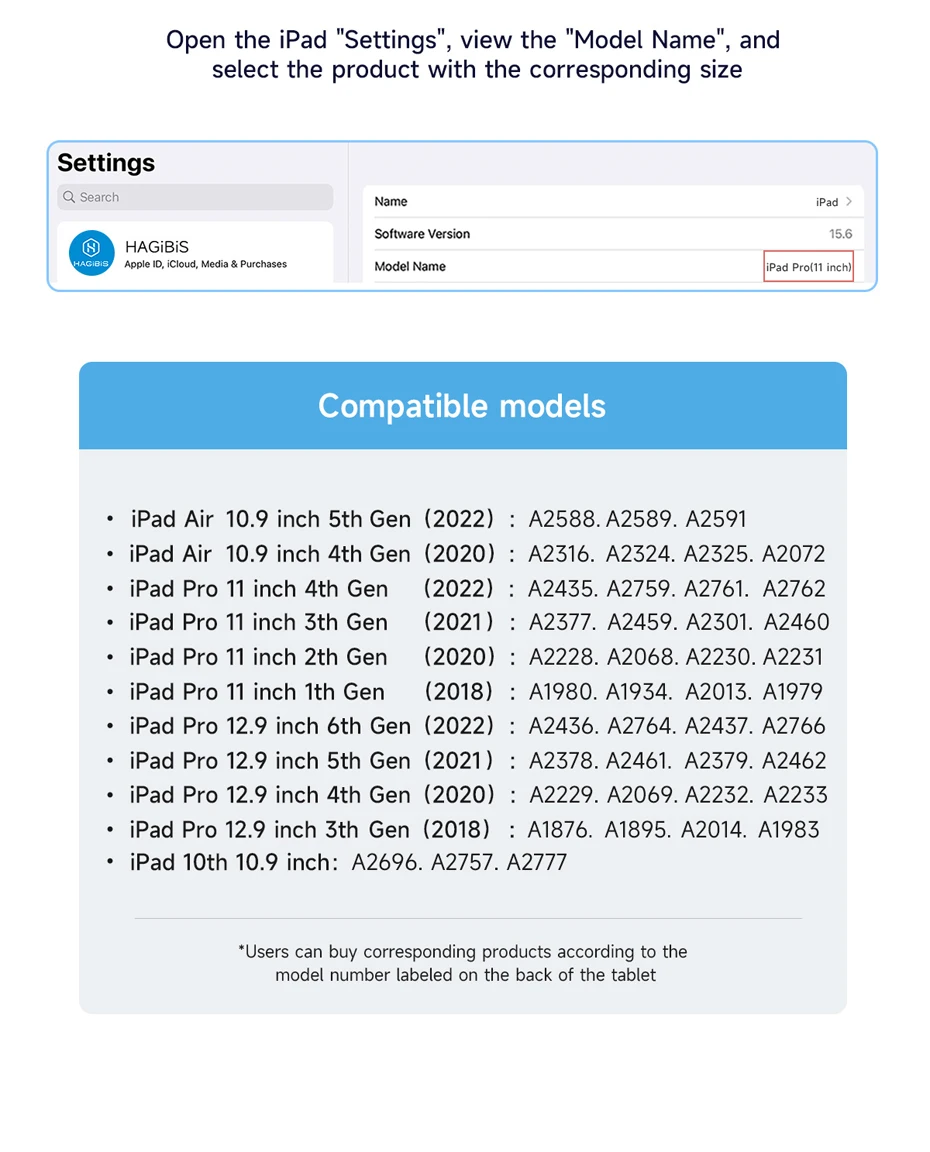This screenshot has width=930, height=1152.
Task: Open the HAGiBiS Apple ID account entry
Action: pyautogui.click(x=205, y=254)
